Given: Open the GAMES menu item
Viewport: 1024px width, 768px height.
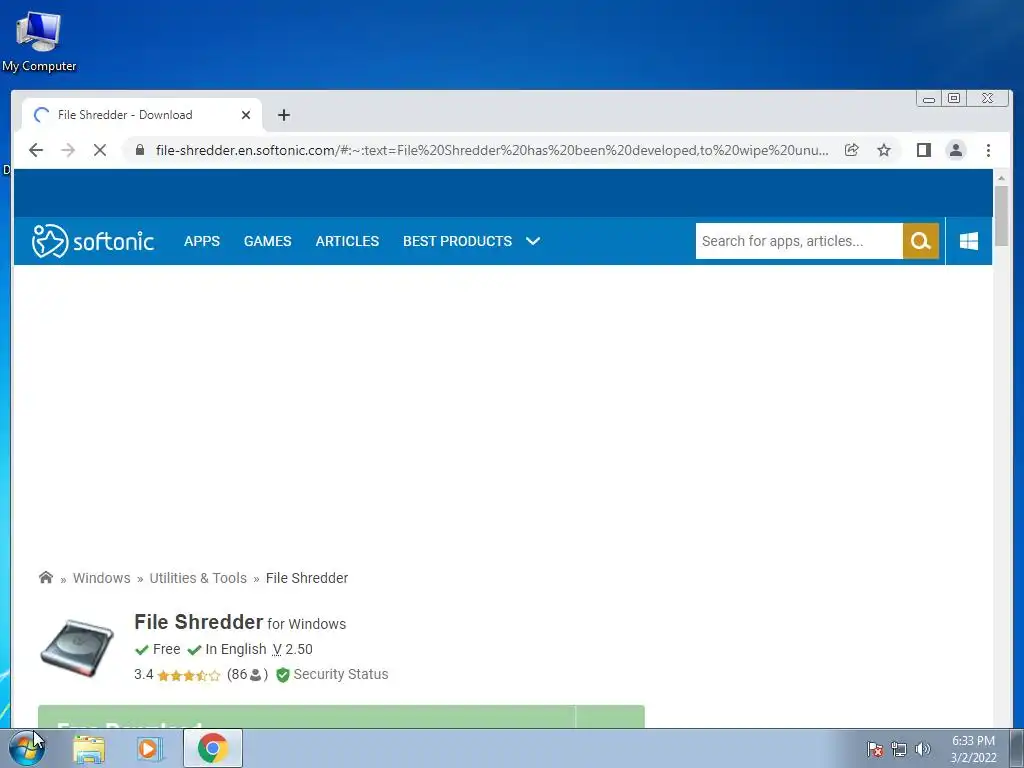Looking at the screenshot, I should (268, 241).
